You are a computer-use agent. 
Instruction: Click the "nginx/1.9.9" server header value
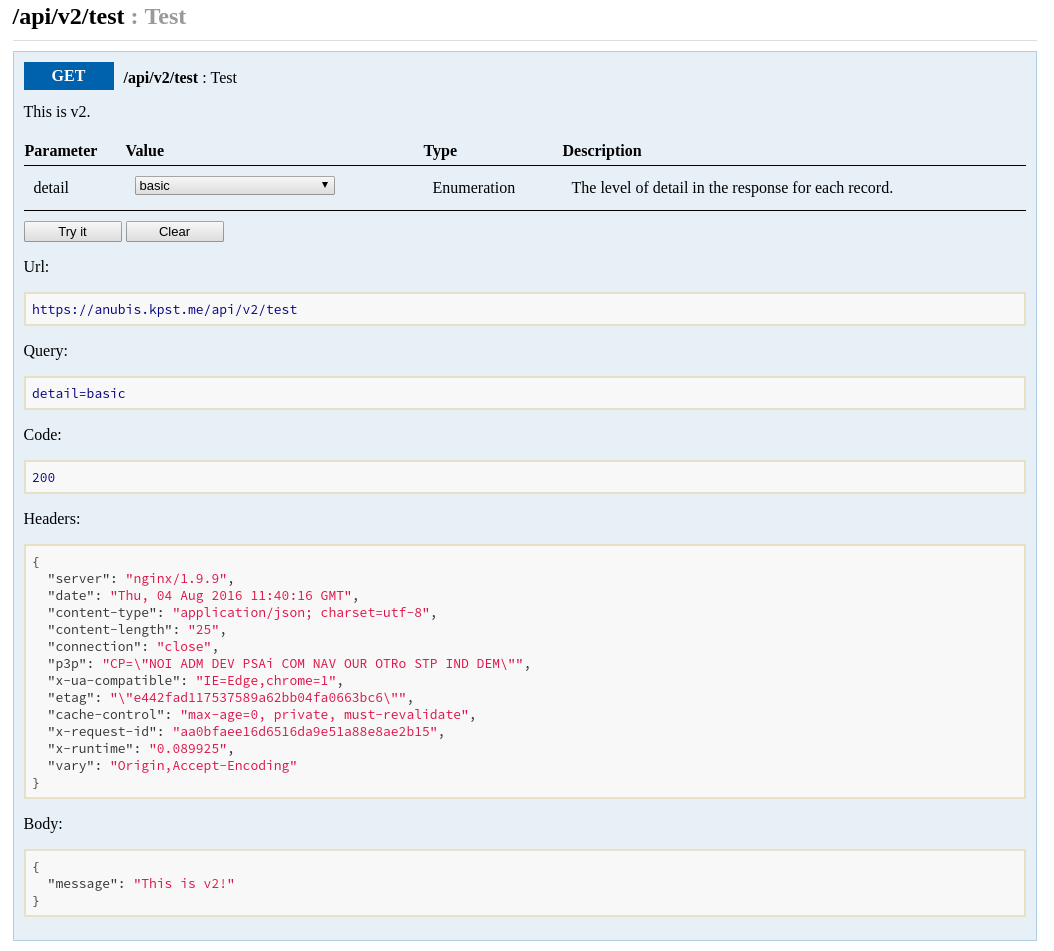pyautogui.click(x=176, y=579)
